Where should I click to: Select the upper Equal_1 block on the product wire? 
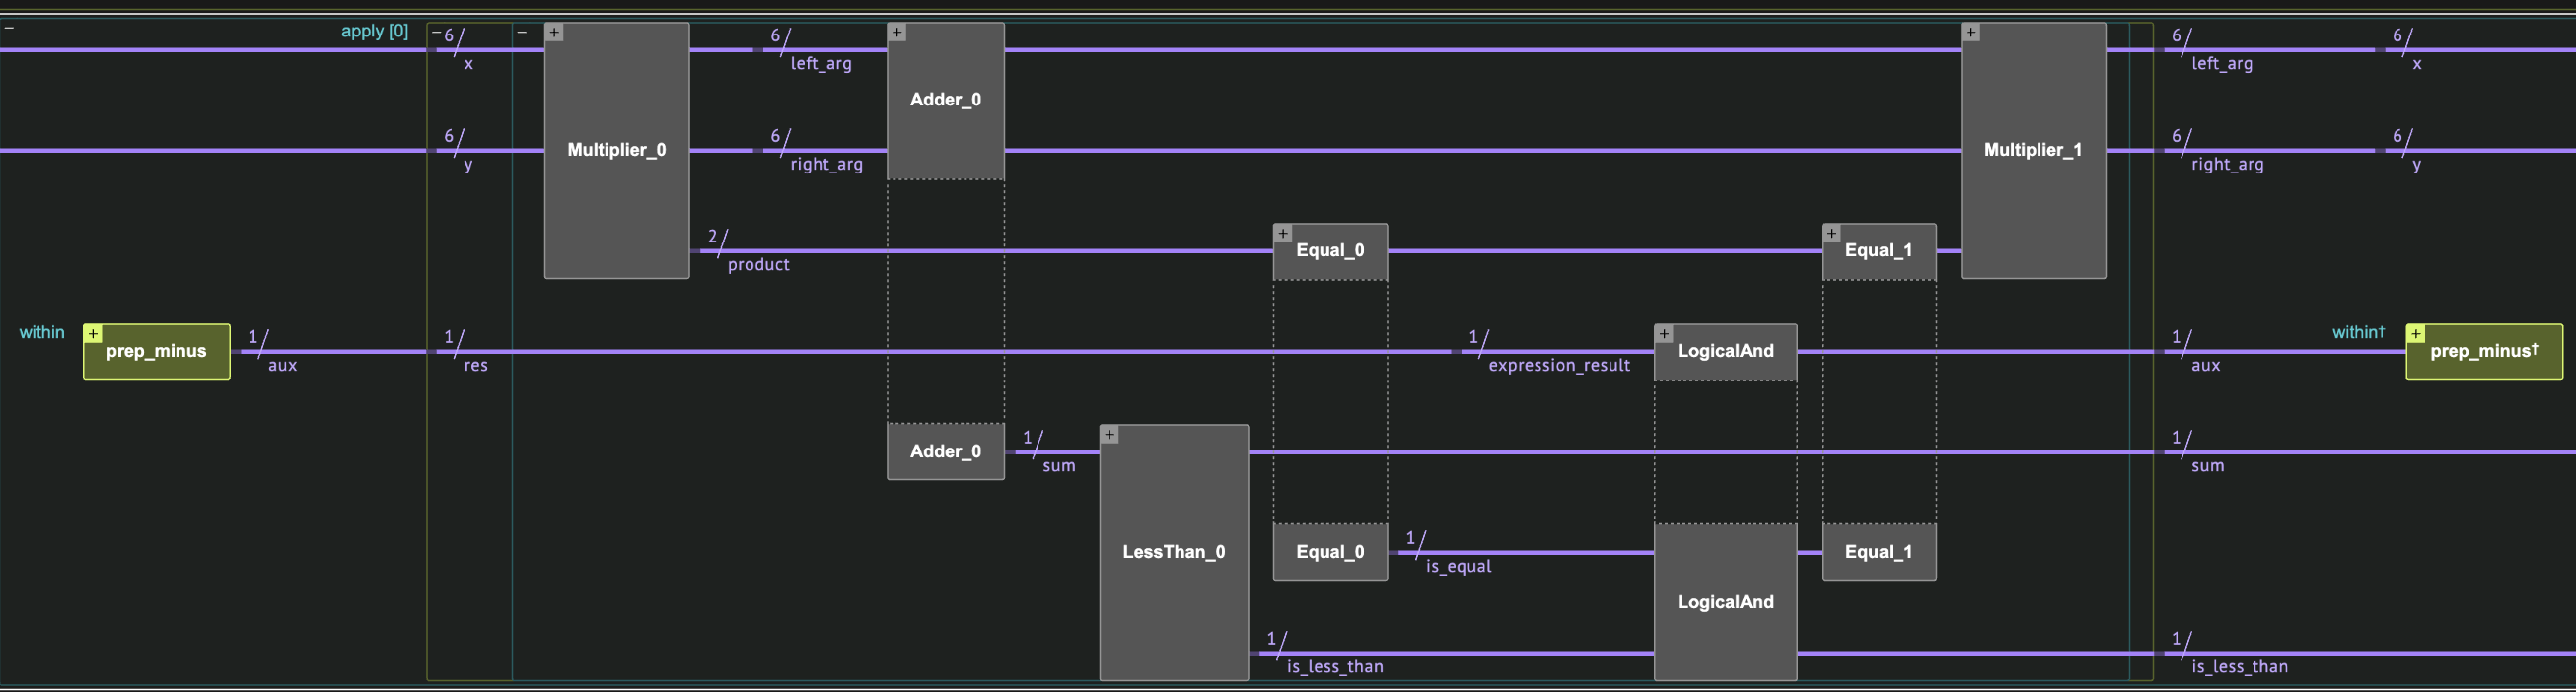(x=1879, y=251)
